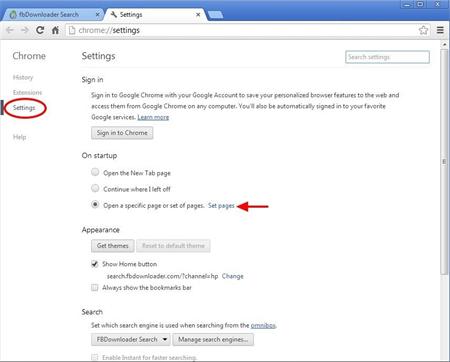Go to the home page icon
This screenshot has height=362, width=450.
click(55, 30)
